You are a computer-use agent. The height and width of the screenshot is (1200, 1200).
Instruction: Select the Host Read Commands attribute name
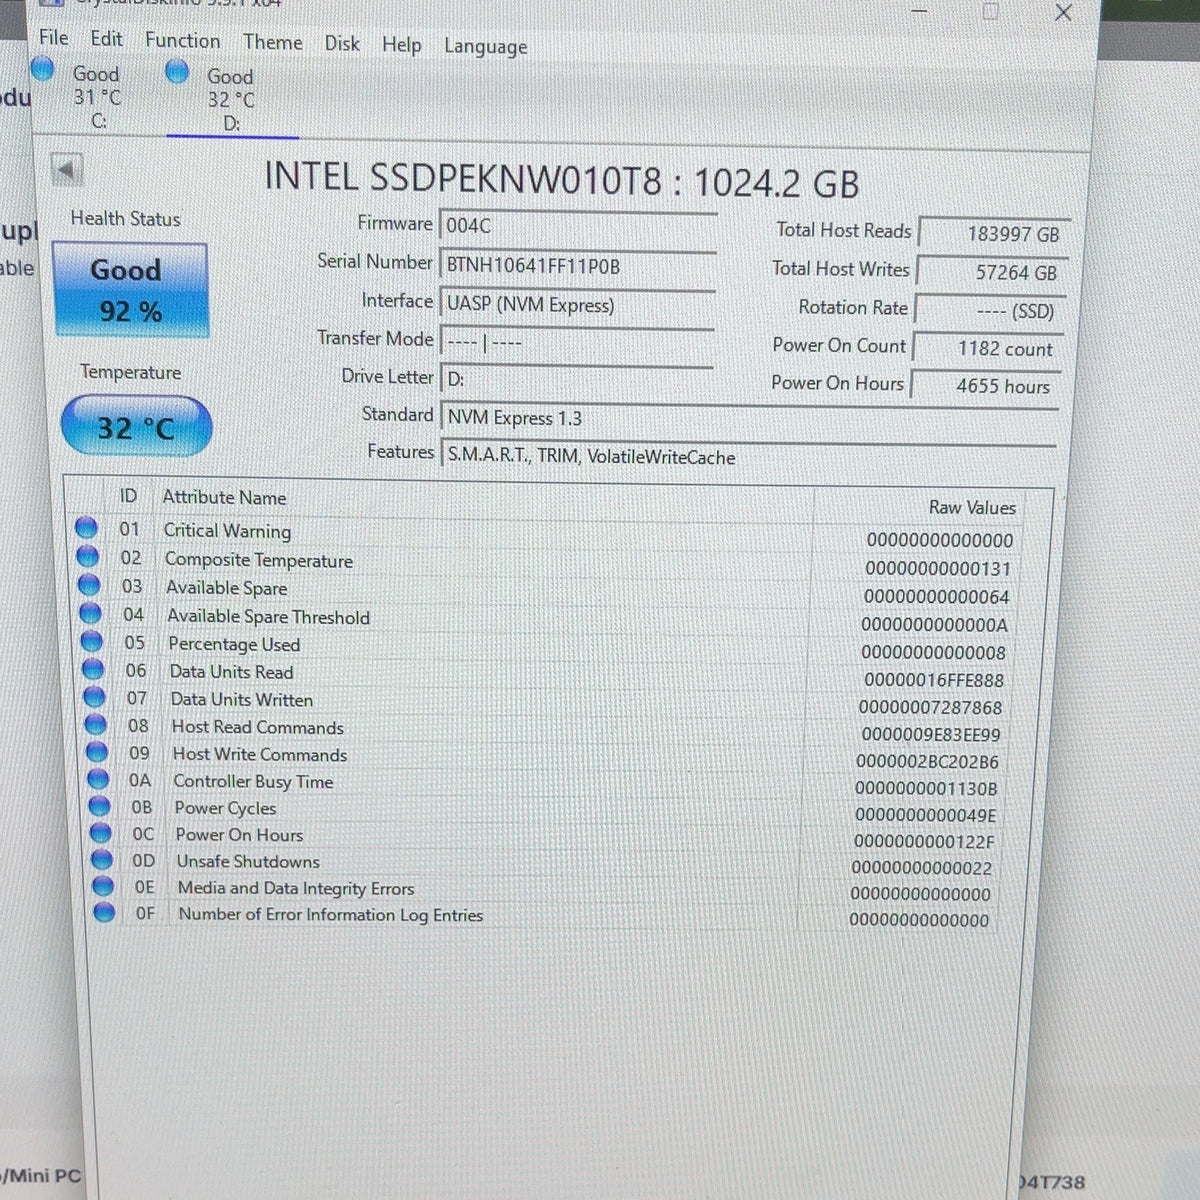coord(257,727)
